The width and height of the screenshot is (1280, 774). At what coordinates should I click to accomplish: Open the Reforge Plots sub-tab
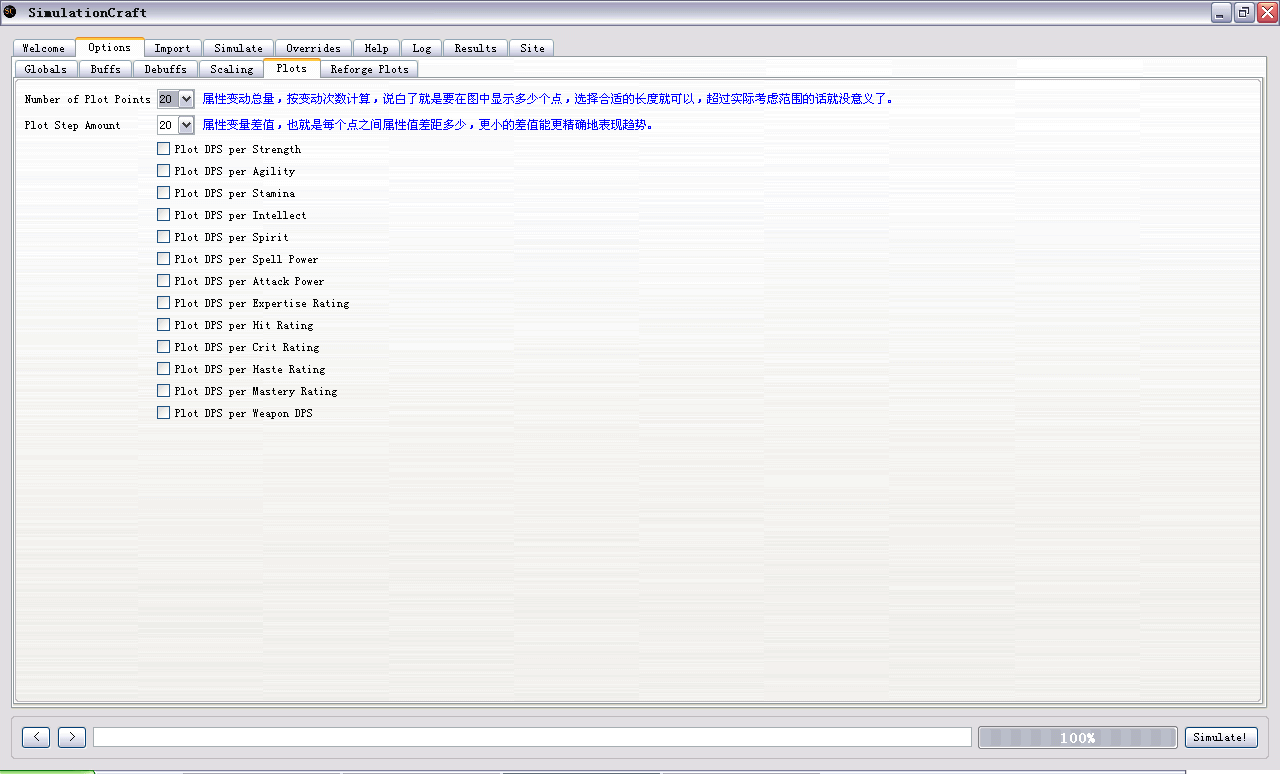pos(370,69)
